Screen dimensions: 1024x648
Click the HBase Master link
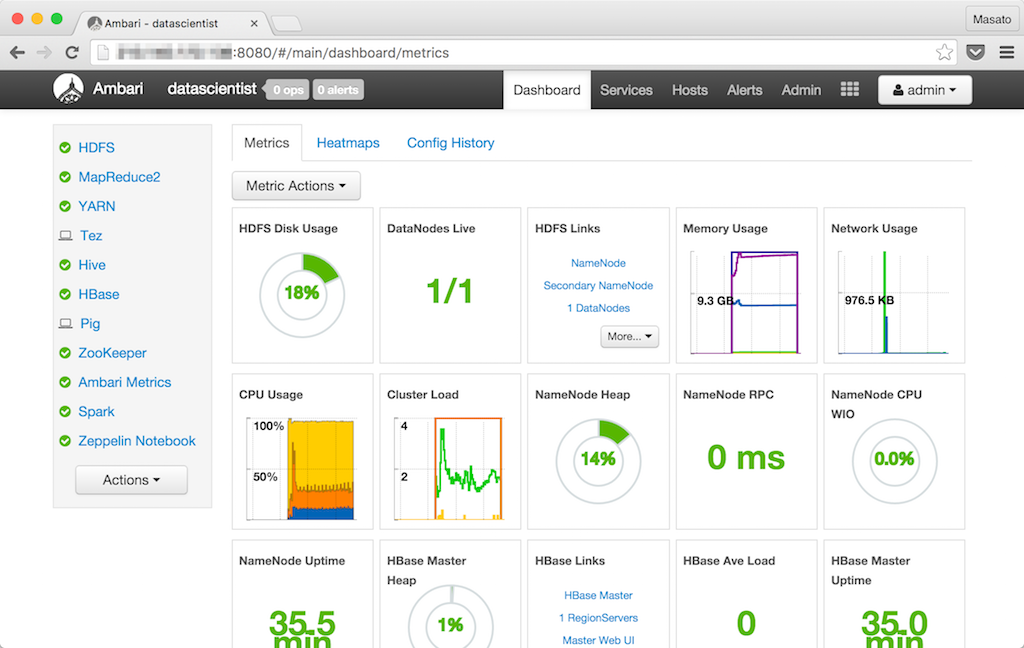598,596
